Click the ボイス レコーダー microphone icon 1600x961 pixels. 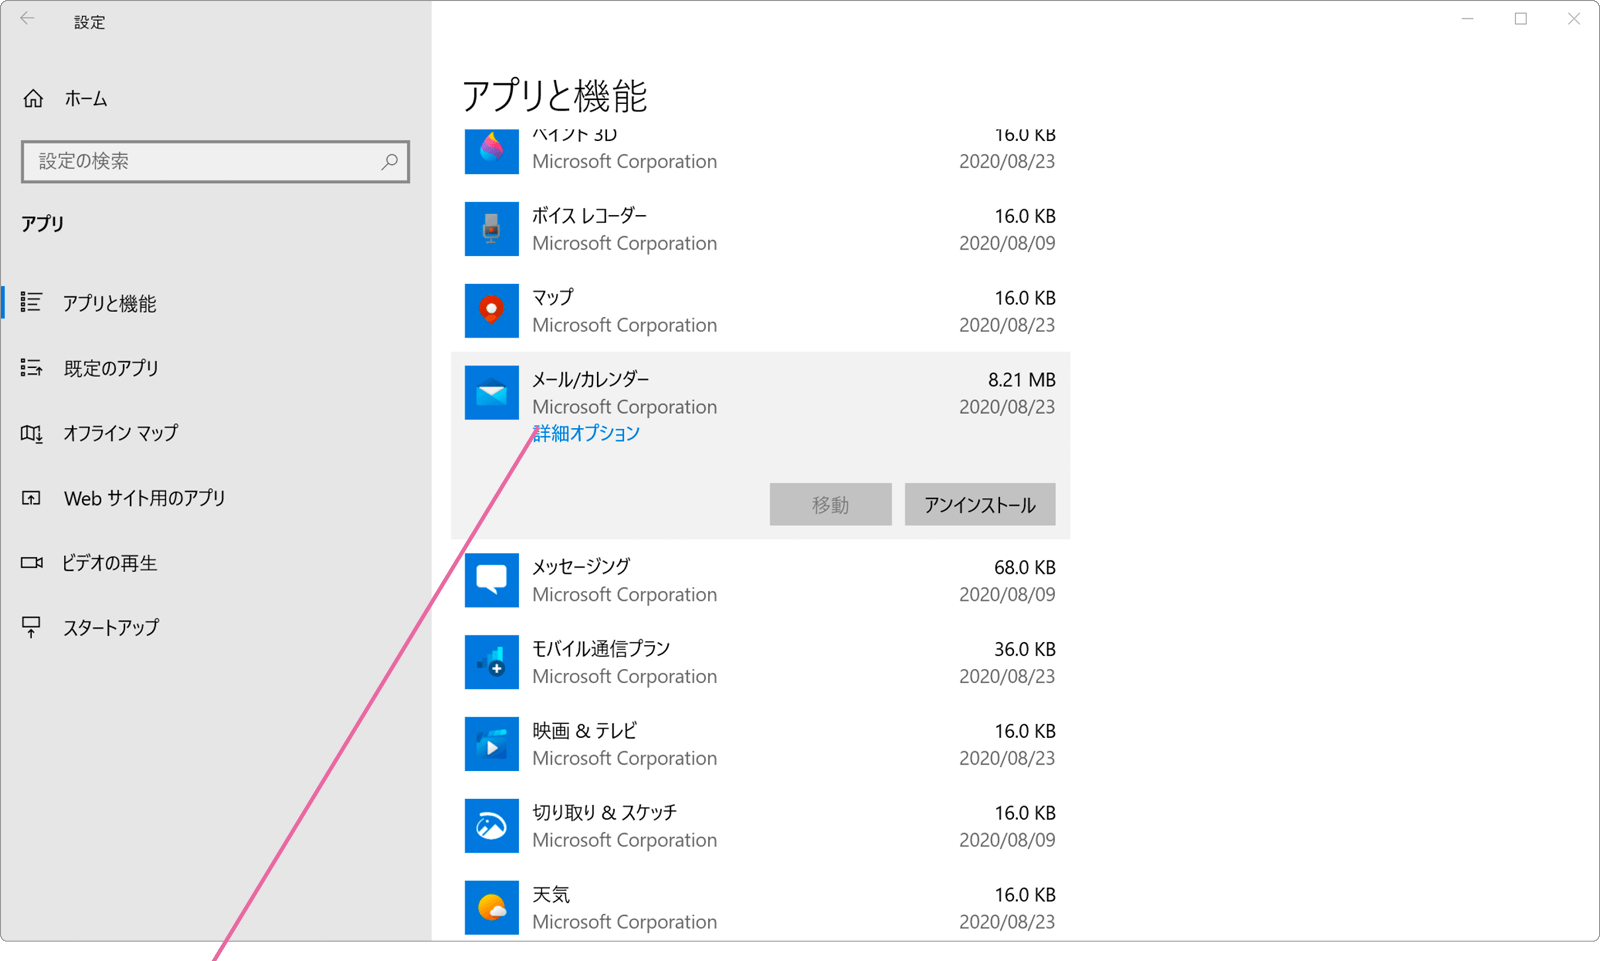tap(491, 229)
